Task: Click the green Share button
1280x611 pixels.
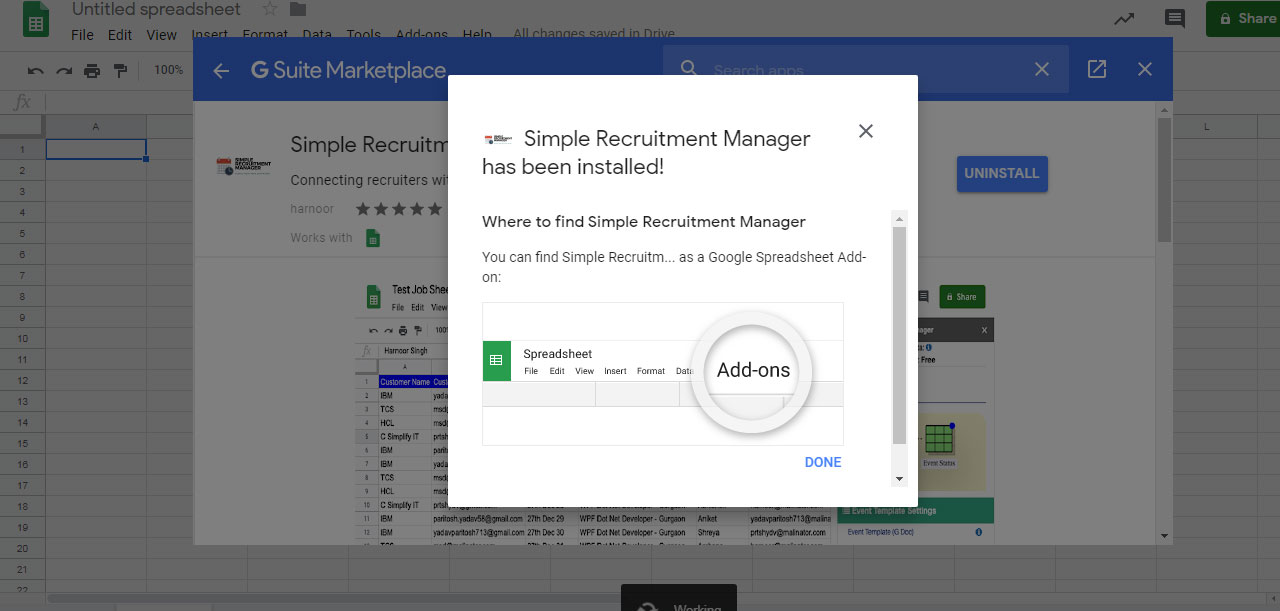Action: (x=1243, y=18)
